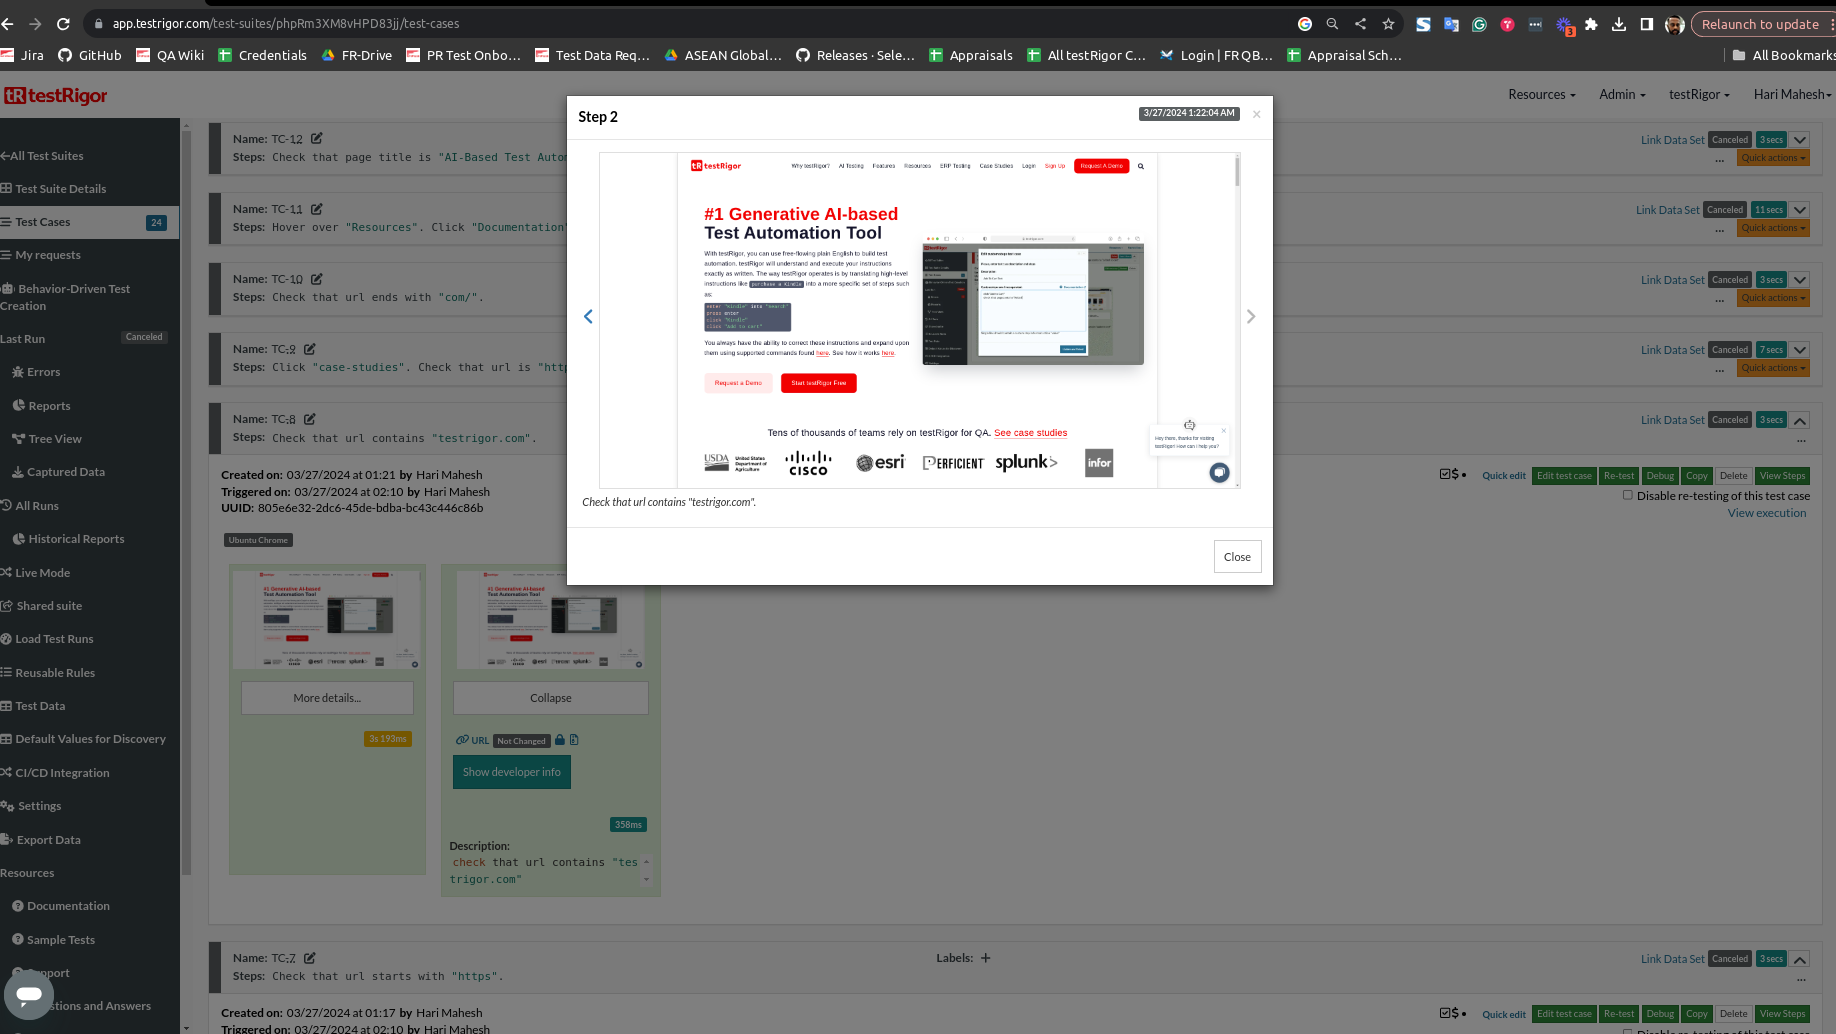The image size is (1836, 1034).
Task: Open Hari Mahesh user menu
Action: coord(1791,94)
